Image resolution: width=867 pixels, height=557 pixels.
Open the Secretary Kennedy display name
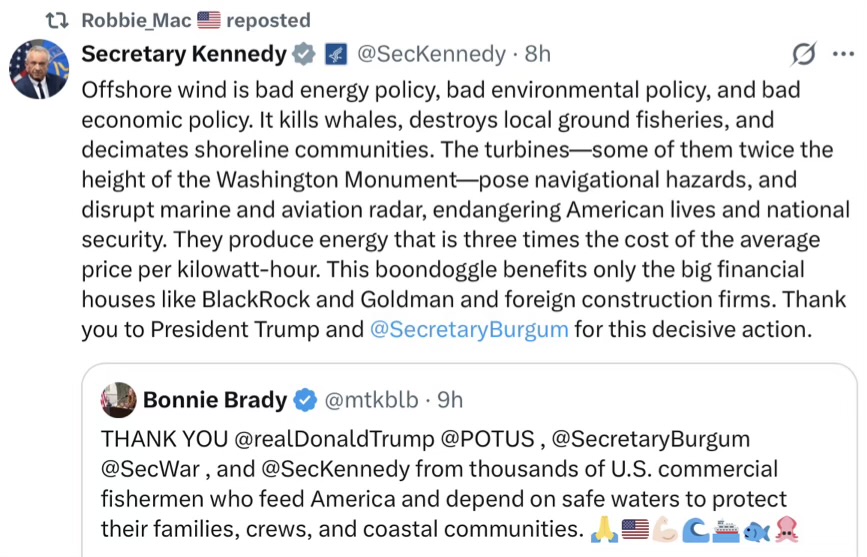183,54
